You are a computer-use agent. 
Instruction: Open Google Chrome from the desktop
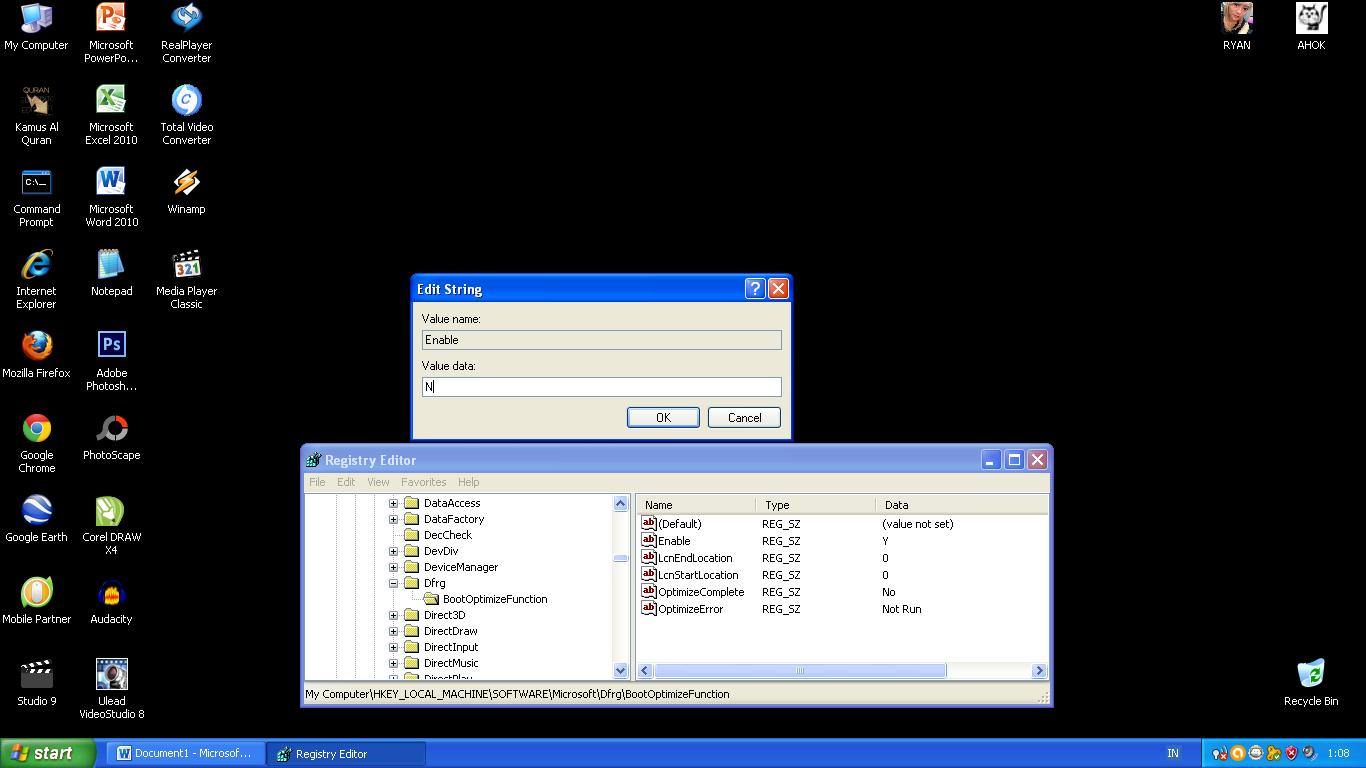pos(37,432)
